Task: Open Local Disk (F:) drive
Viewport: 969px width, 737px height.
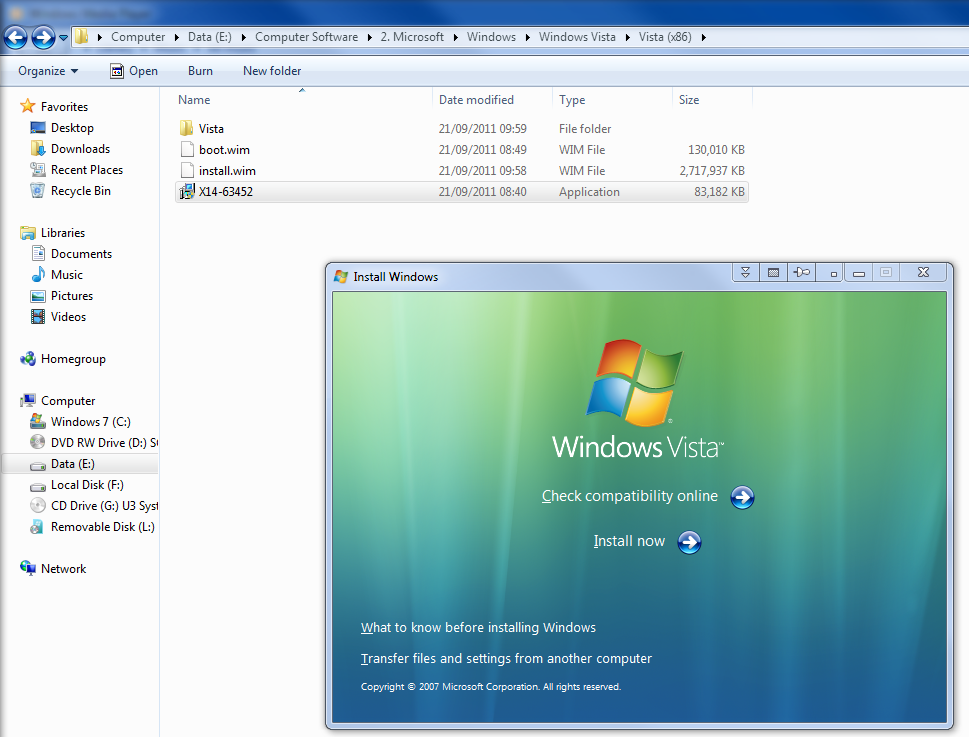Action: (87, 485)
